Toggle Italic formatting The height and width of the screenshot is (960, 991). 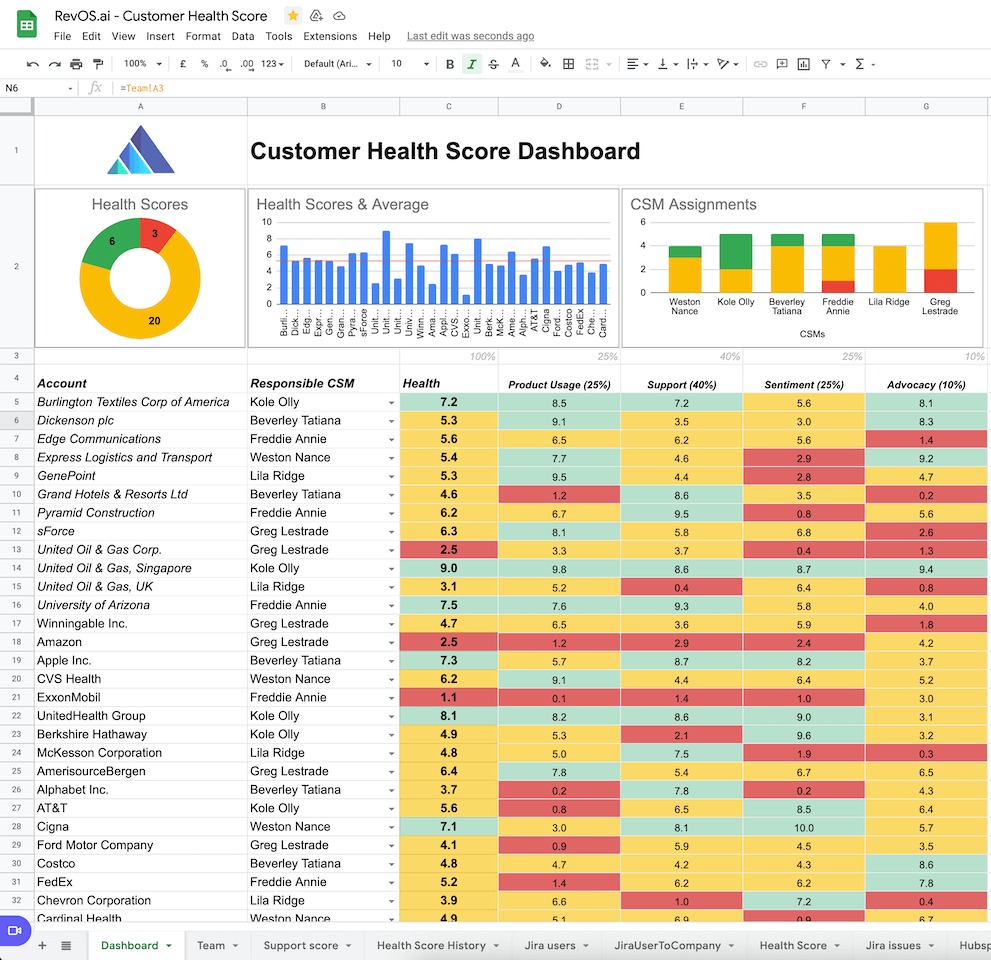[x=472, y=64]
